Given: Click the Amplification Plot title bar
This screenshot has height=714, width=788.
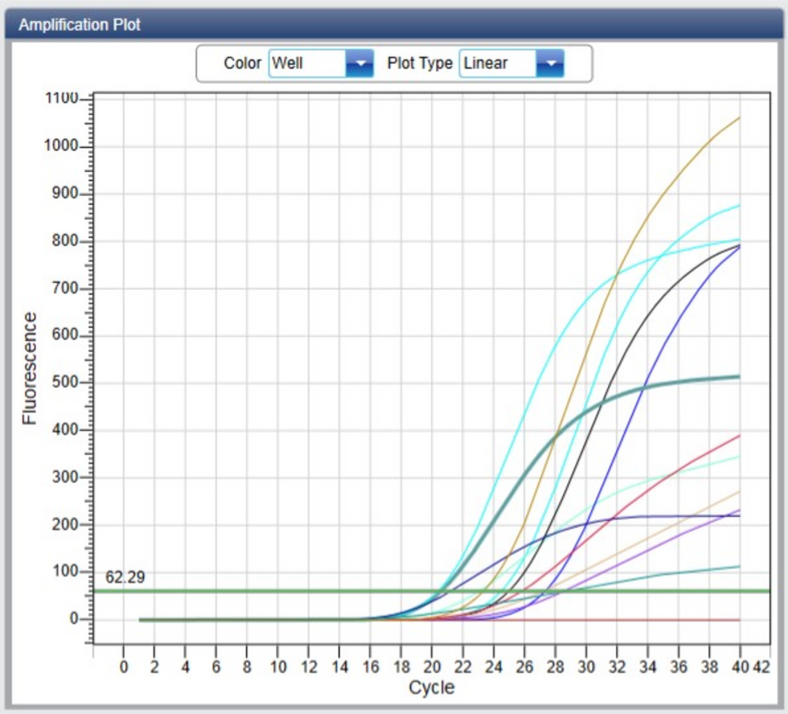Looking at the screenshot, I should [394, 24].
